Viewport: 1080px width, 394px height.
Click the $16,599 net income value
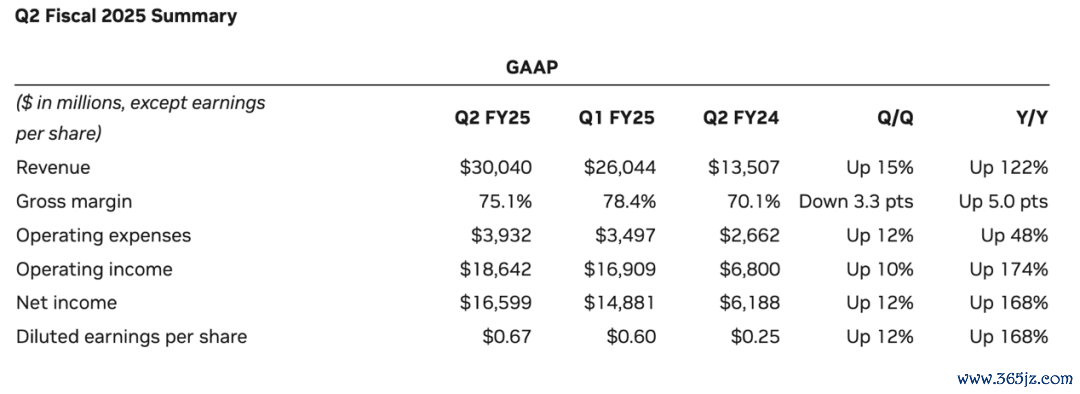pyautogui.click(x=496, y=303)
